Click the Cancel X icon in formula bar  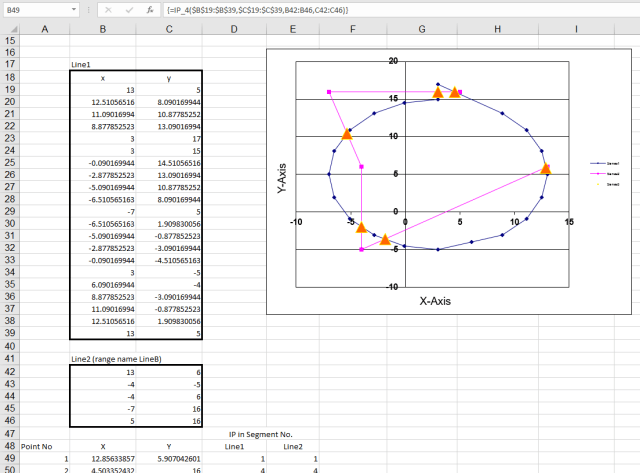(107, 9)
